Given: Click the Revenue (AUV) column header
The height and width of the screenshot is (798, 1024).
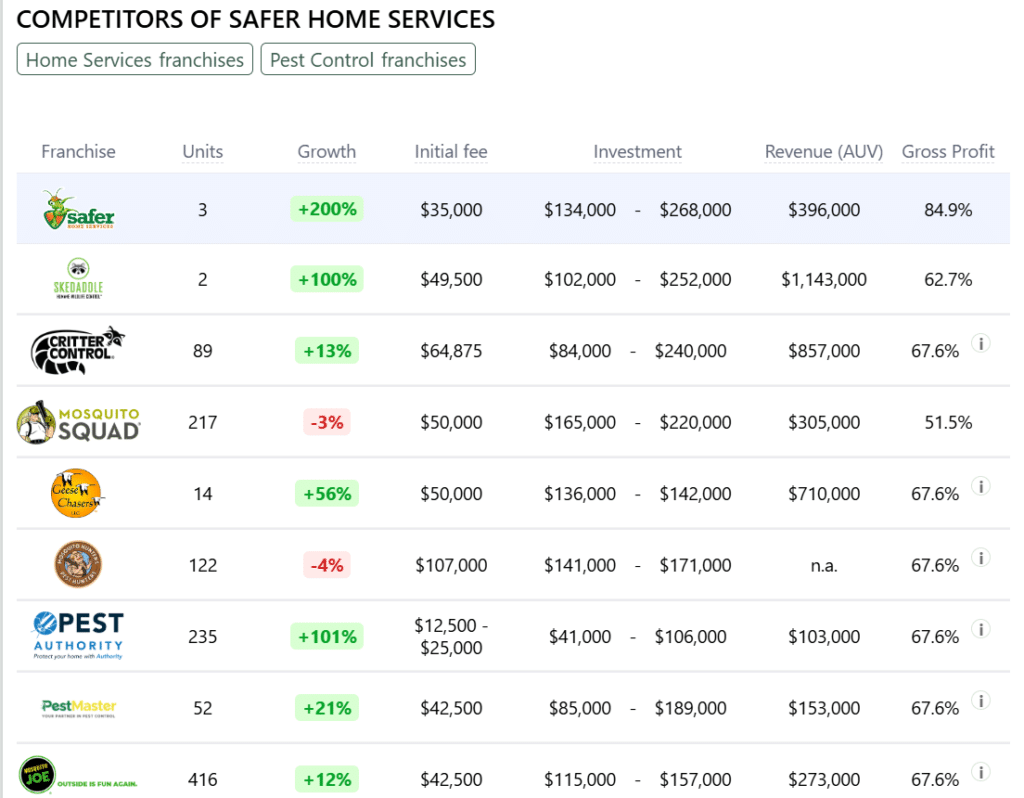Looking at the screenshot, I should pos(824,152).
